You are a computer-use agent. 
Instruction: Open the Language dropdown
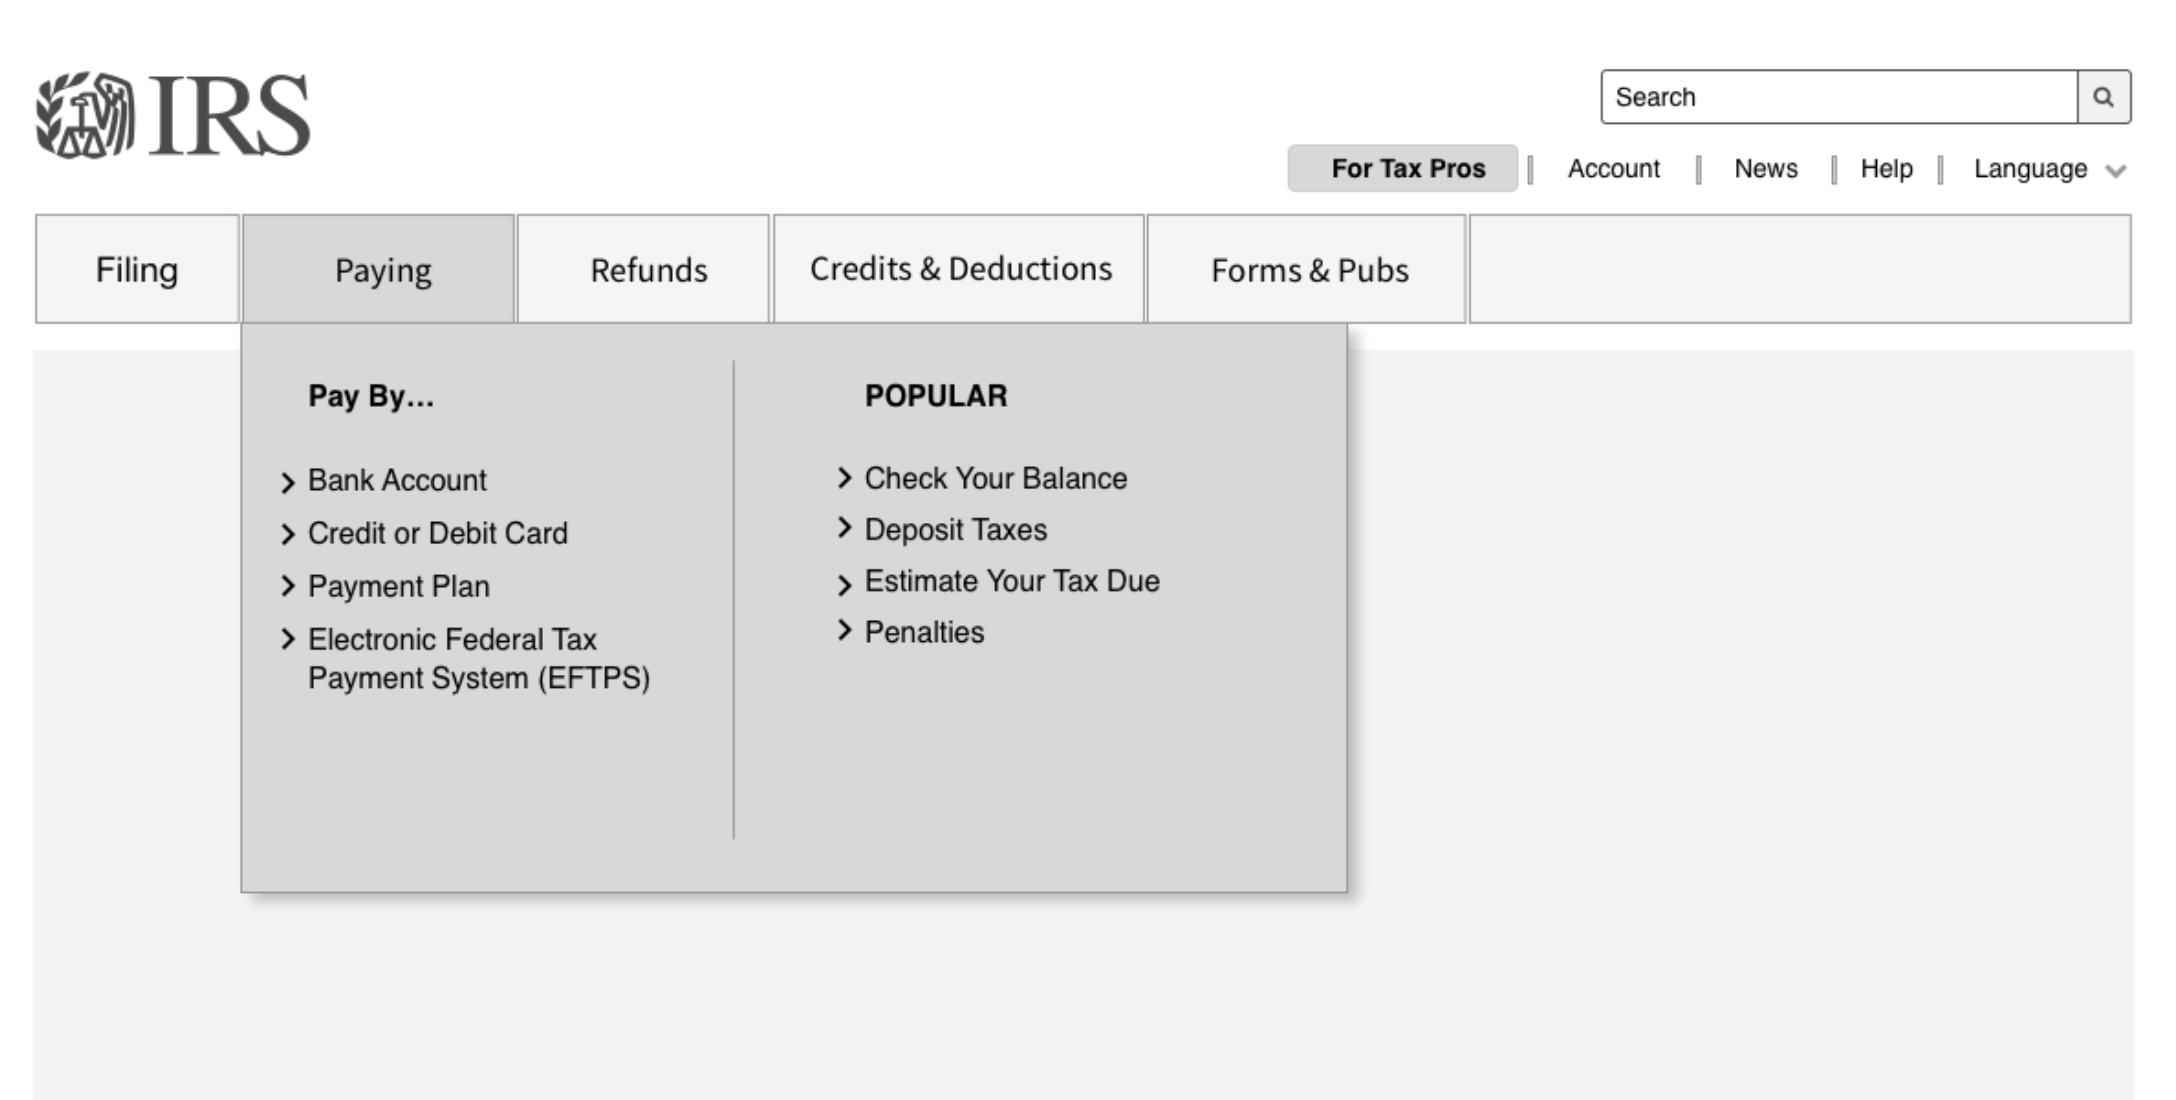(2050, 168)
